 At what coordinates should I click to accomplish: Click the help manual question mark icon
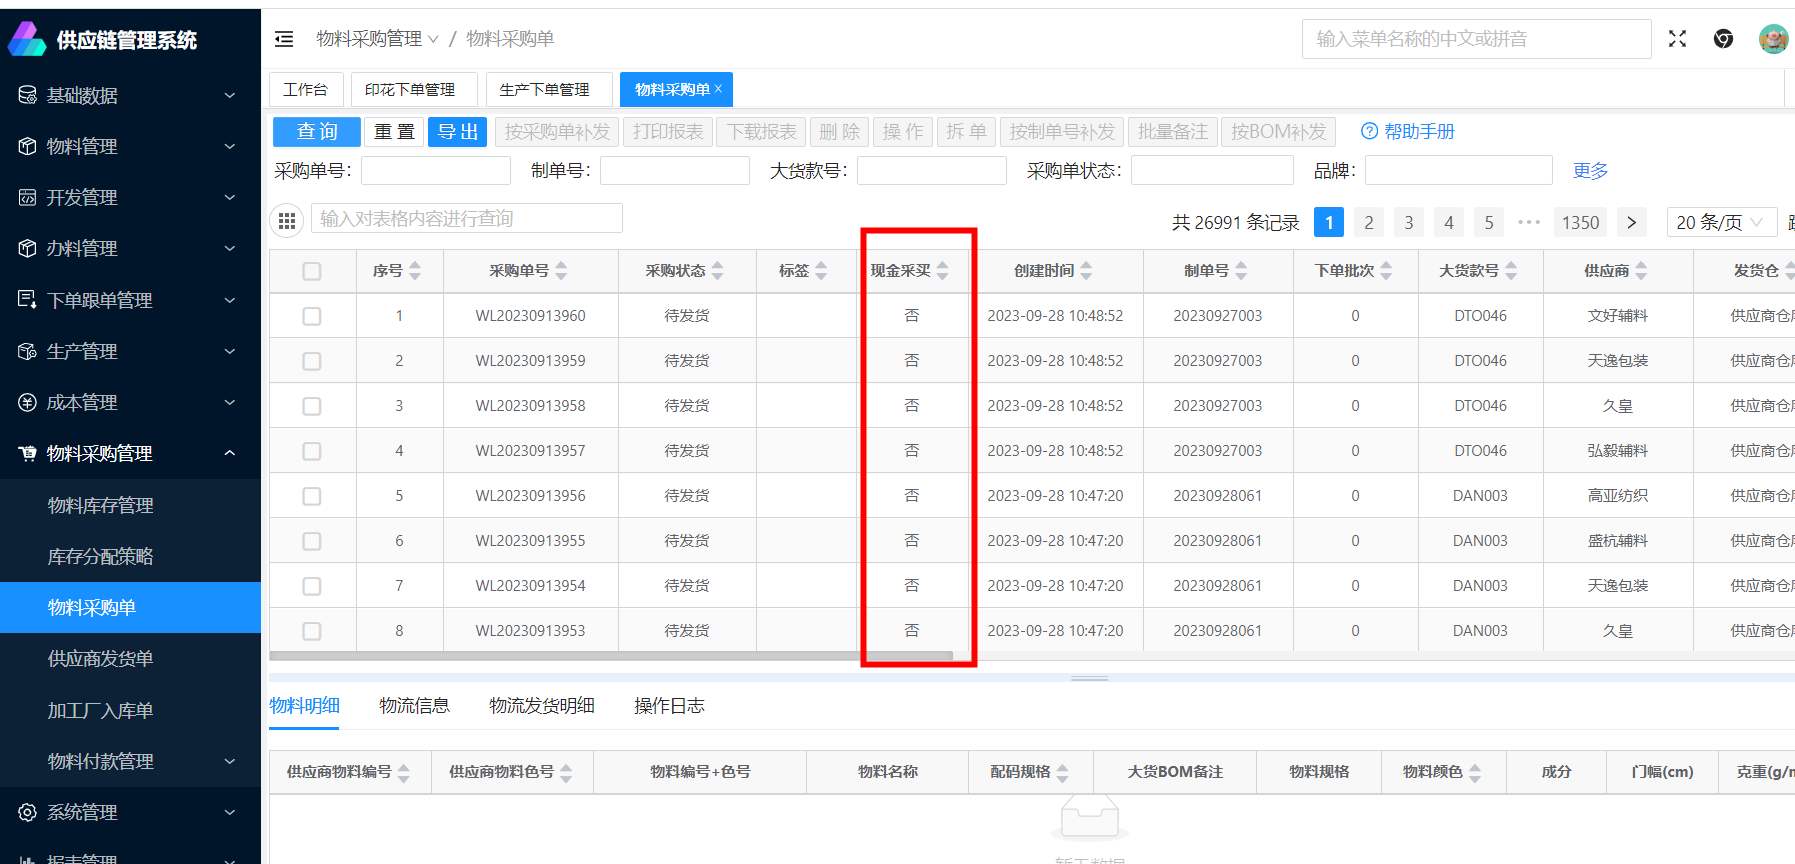coord(1369,132)
